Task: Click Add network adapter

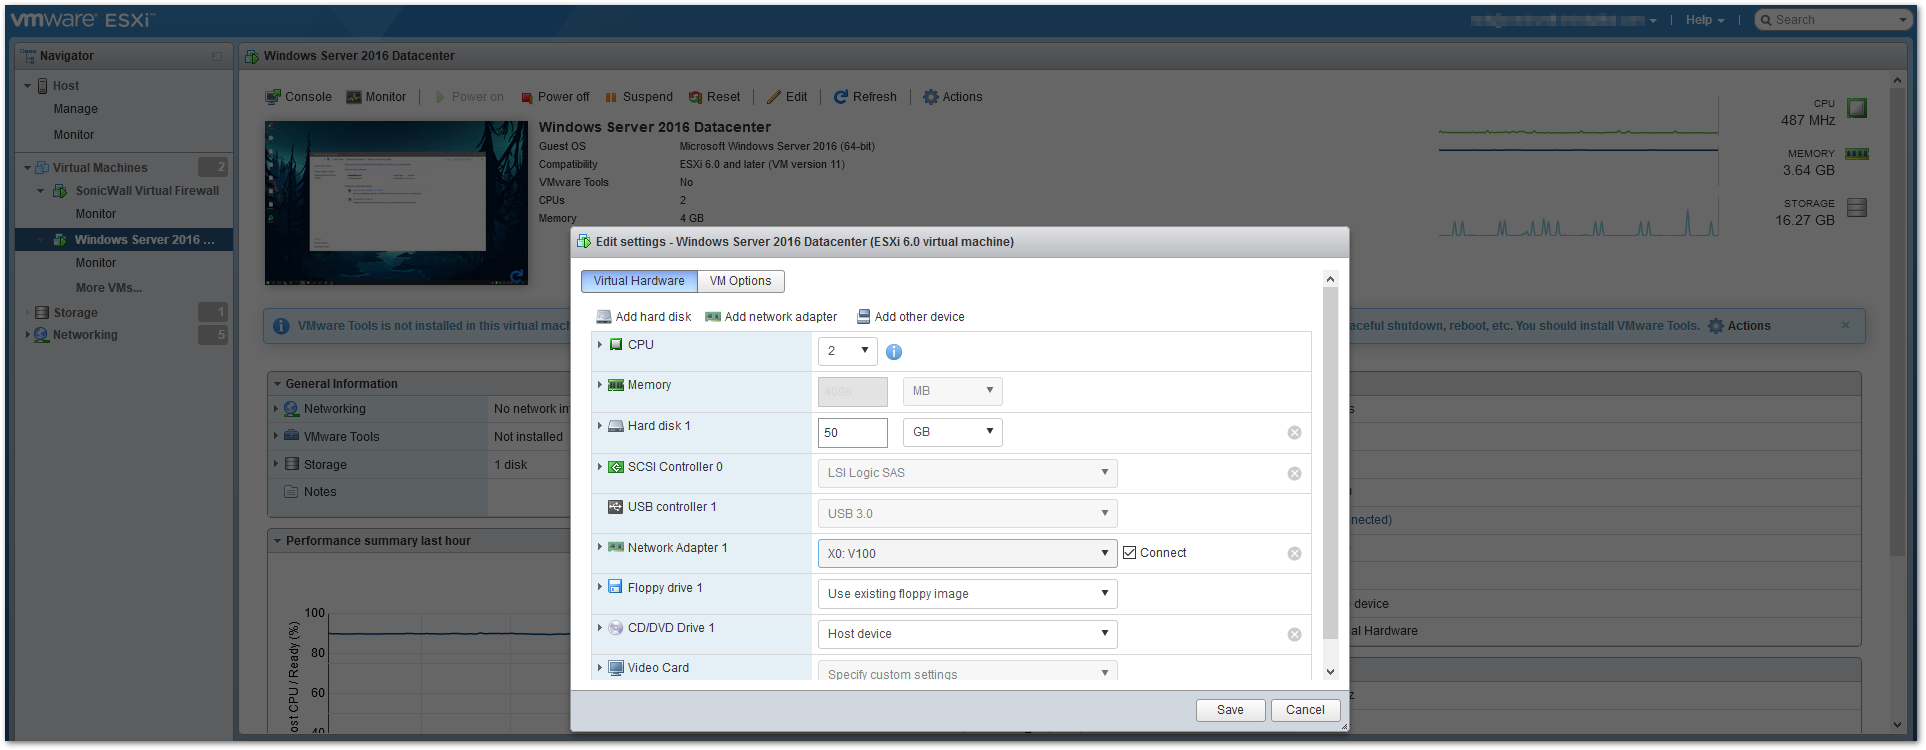Action: [771, 317]
